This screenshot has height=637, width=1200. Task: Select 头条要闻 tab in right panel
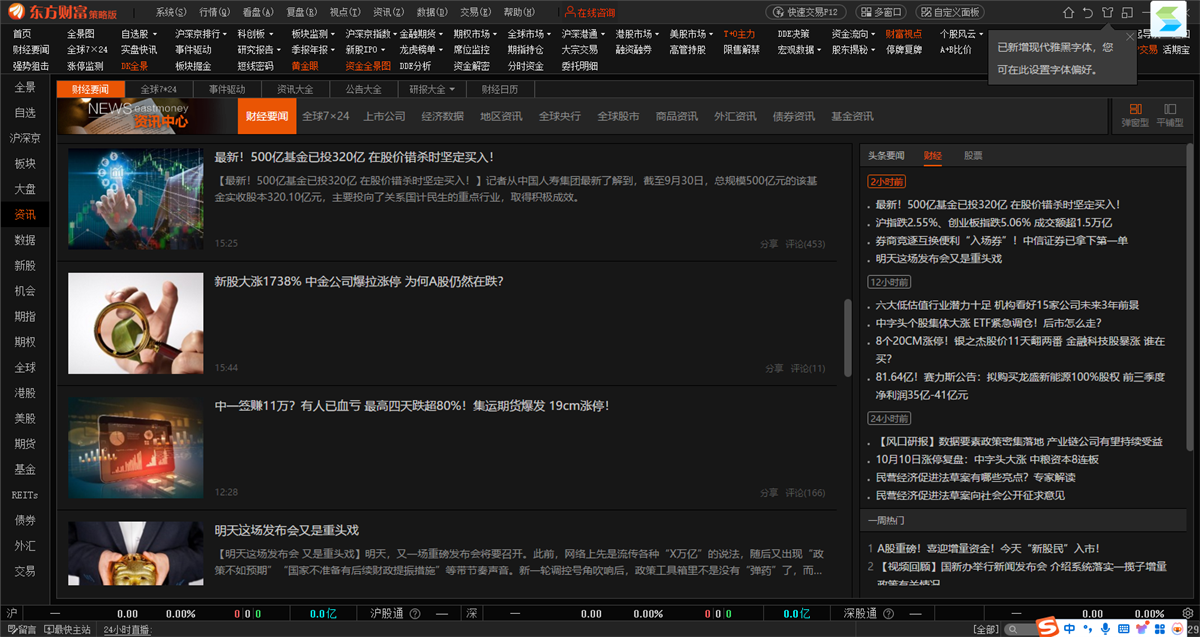(886, 156)
